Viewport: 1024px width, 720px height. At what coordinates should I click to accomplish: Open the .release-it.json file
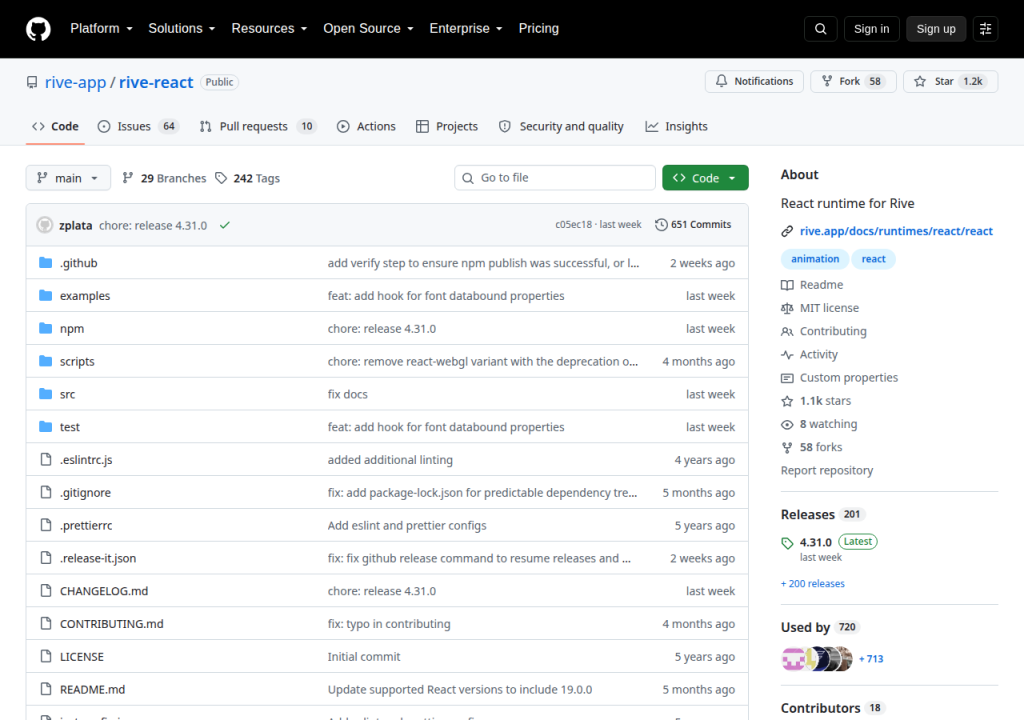coord(98,558)
